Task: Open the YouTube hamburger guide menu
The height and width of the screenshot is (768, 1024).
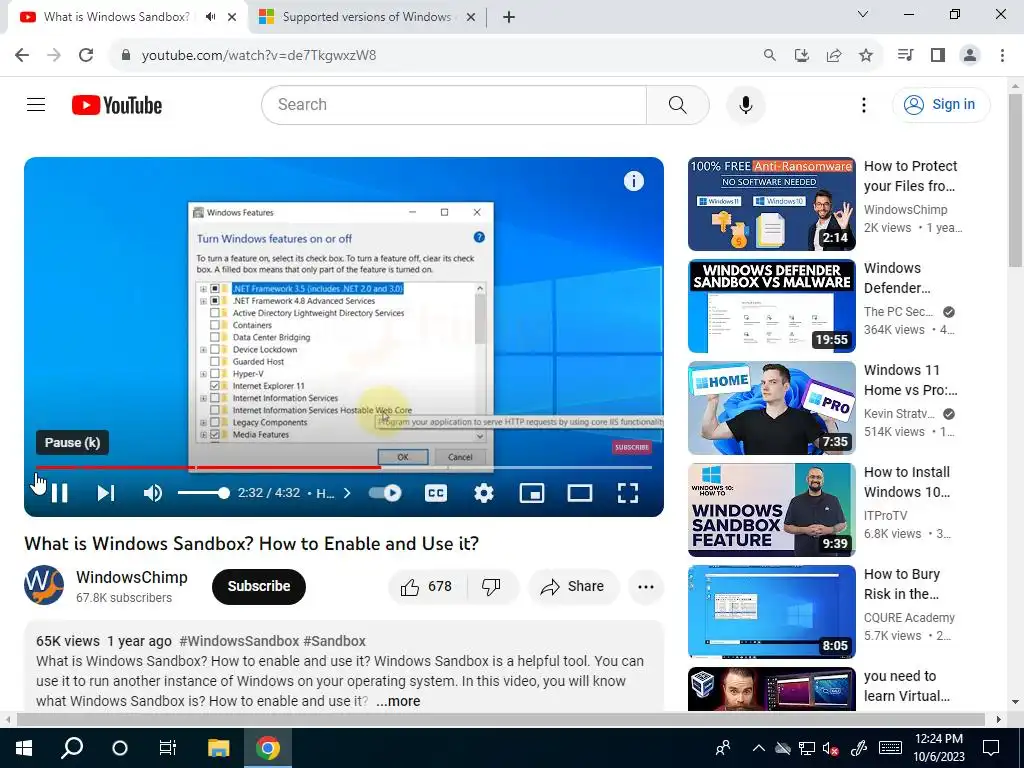Action: tap(36, 104)
